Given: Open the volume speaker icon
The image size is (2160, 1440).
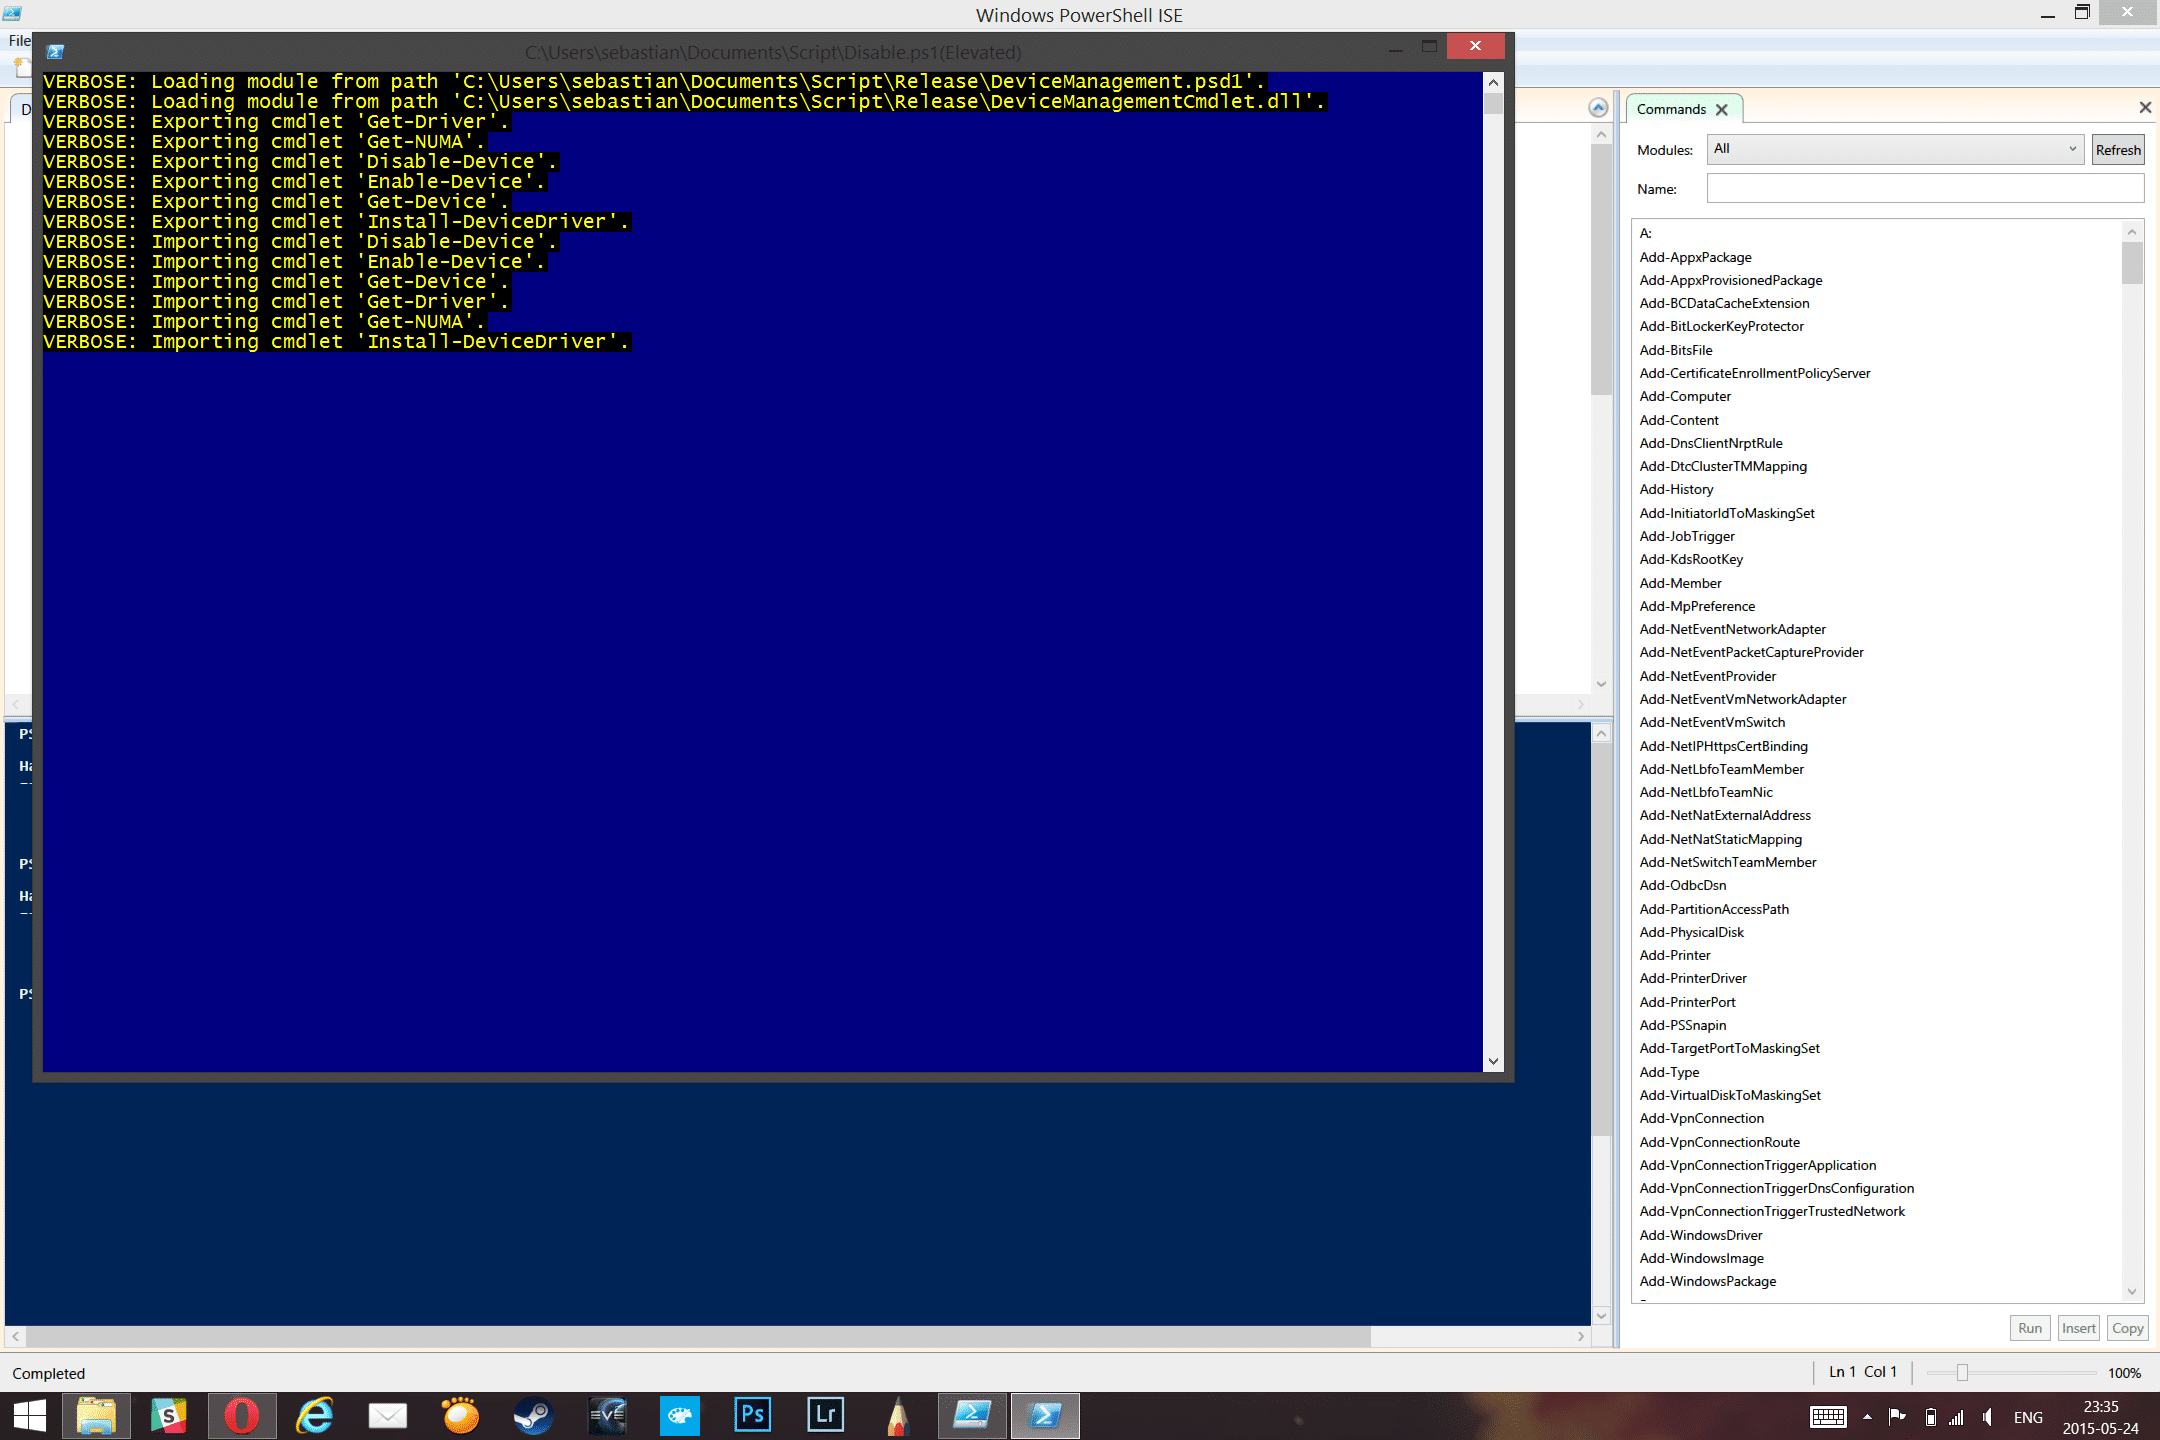Looking at the screenshot, I should point(1987,1417).
